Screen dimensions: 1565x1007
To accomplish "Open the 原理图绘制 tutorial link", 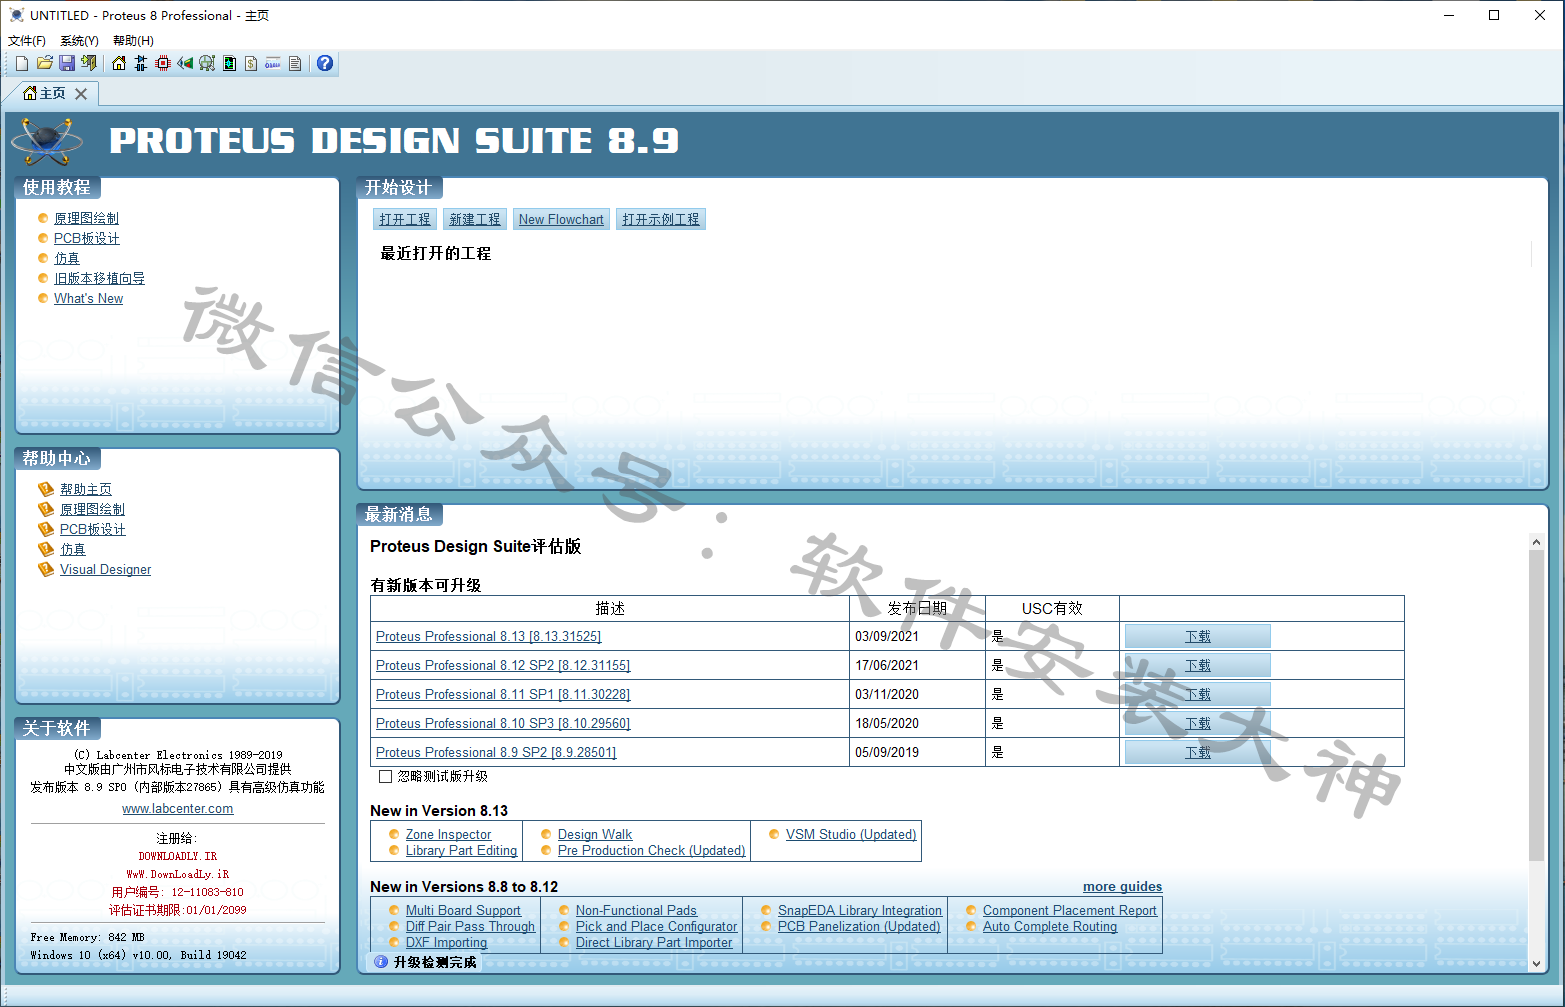I will tap(86, 218).
